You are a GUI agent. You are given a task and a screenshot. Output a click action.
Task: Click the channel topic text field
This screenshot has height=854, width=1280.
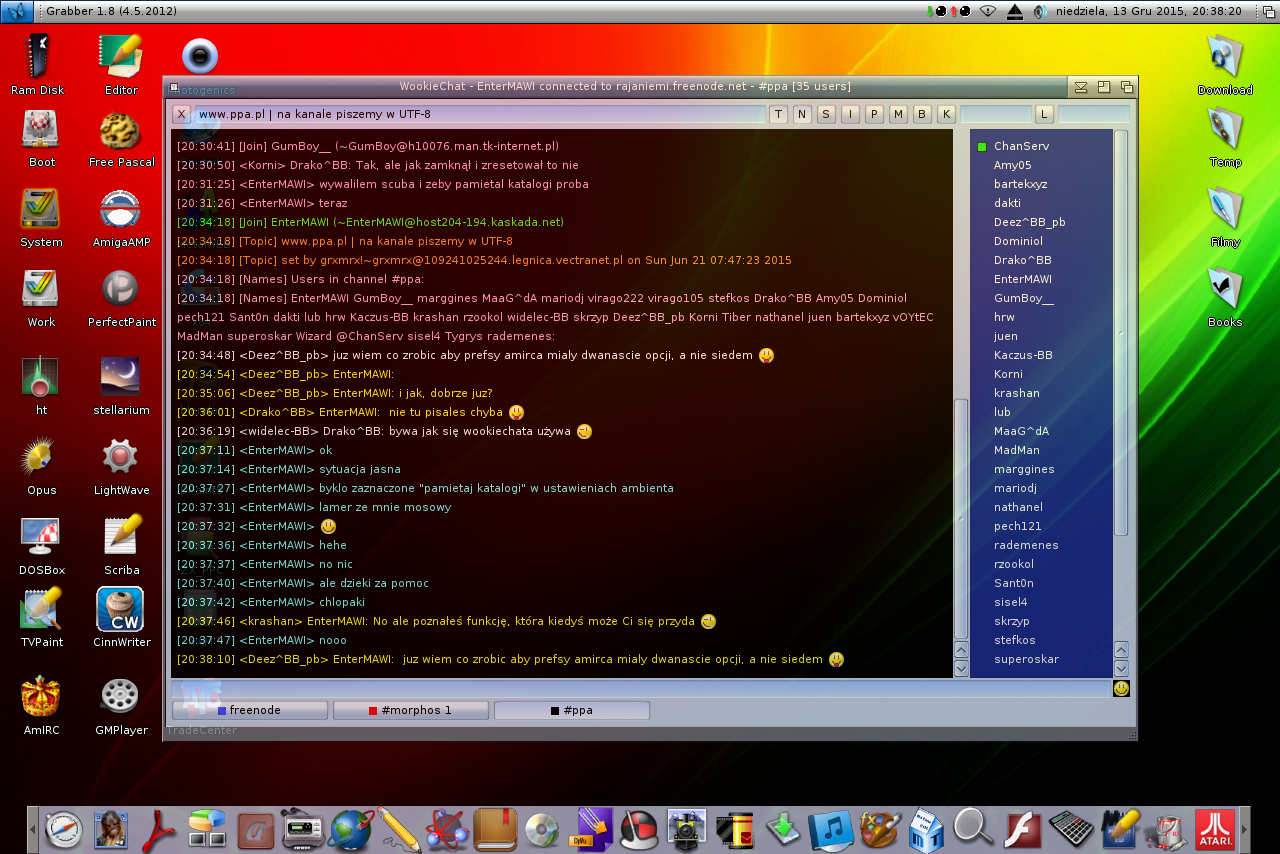(x=480, y=114)
